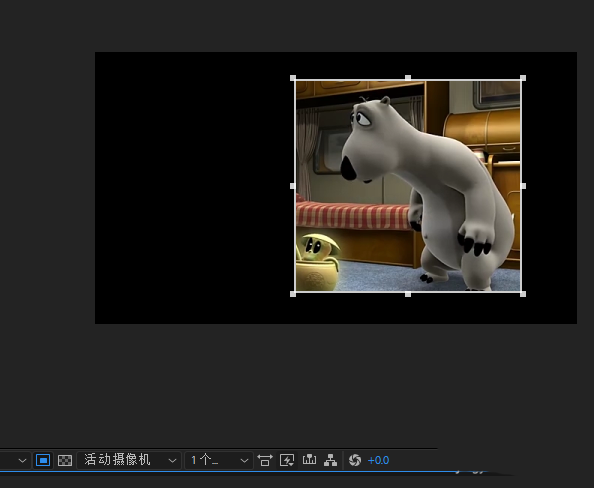Open the 1个 view layout dropdown

click(x=219, y=460)
